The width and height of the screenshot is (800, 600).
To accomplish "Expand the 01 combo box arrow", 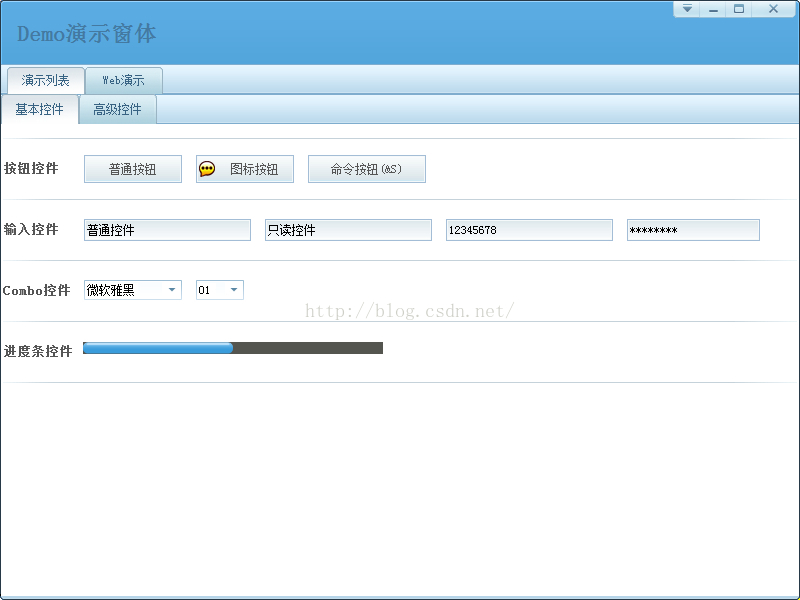I will 234,290.
